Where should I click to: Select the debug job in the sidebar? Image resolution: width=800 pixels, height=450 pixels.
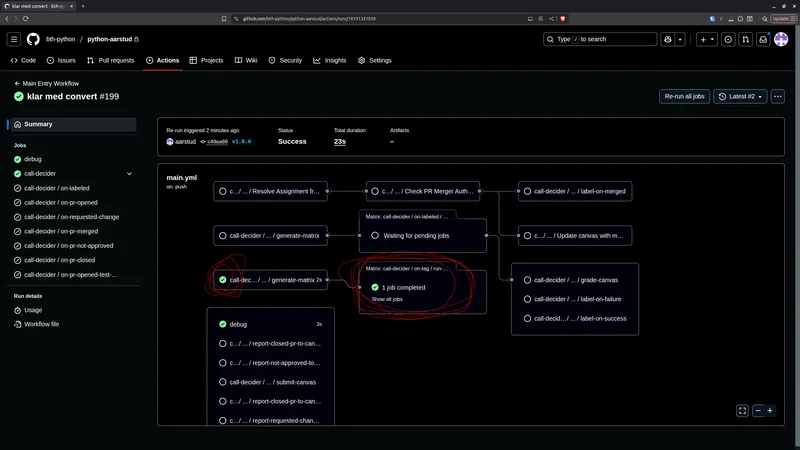(x=32, y=159)
